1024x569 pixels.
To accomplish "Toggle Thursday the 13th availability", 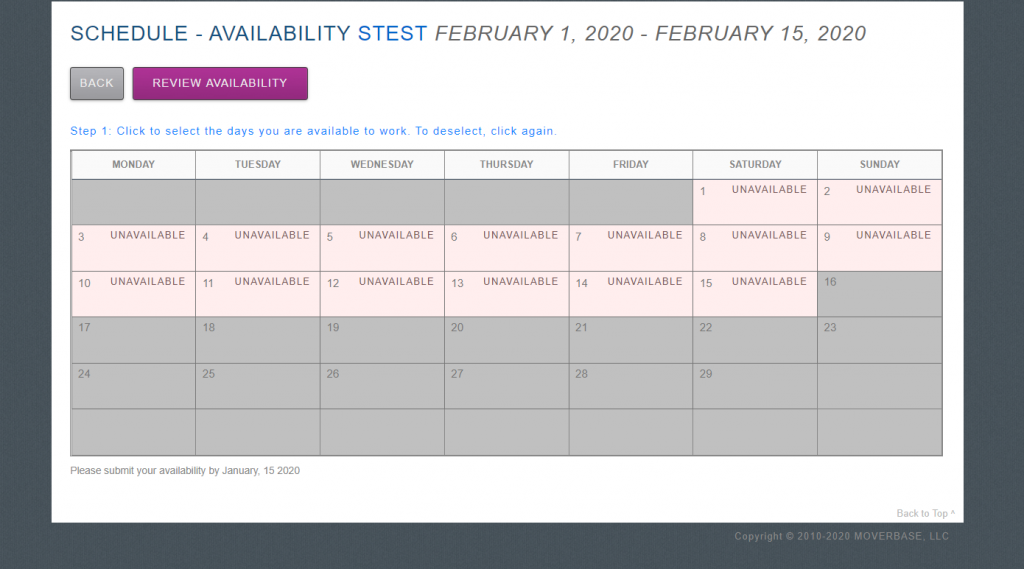I will [506, 294].
